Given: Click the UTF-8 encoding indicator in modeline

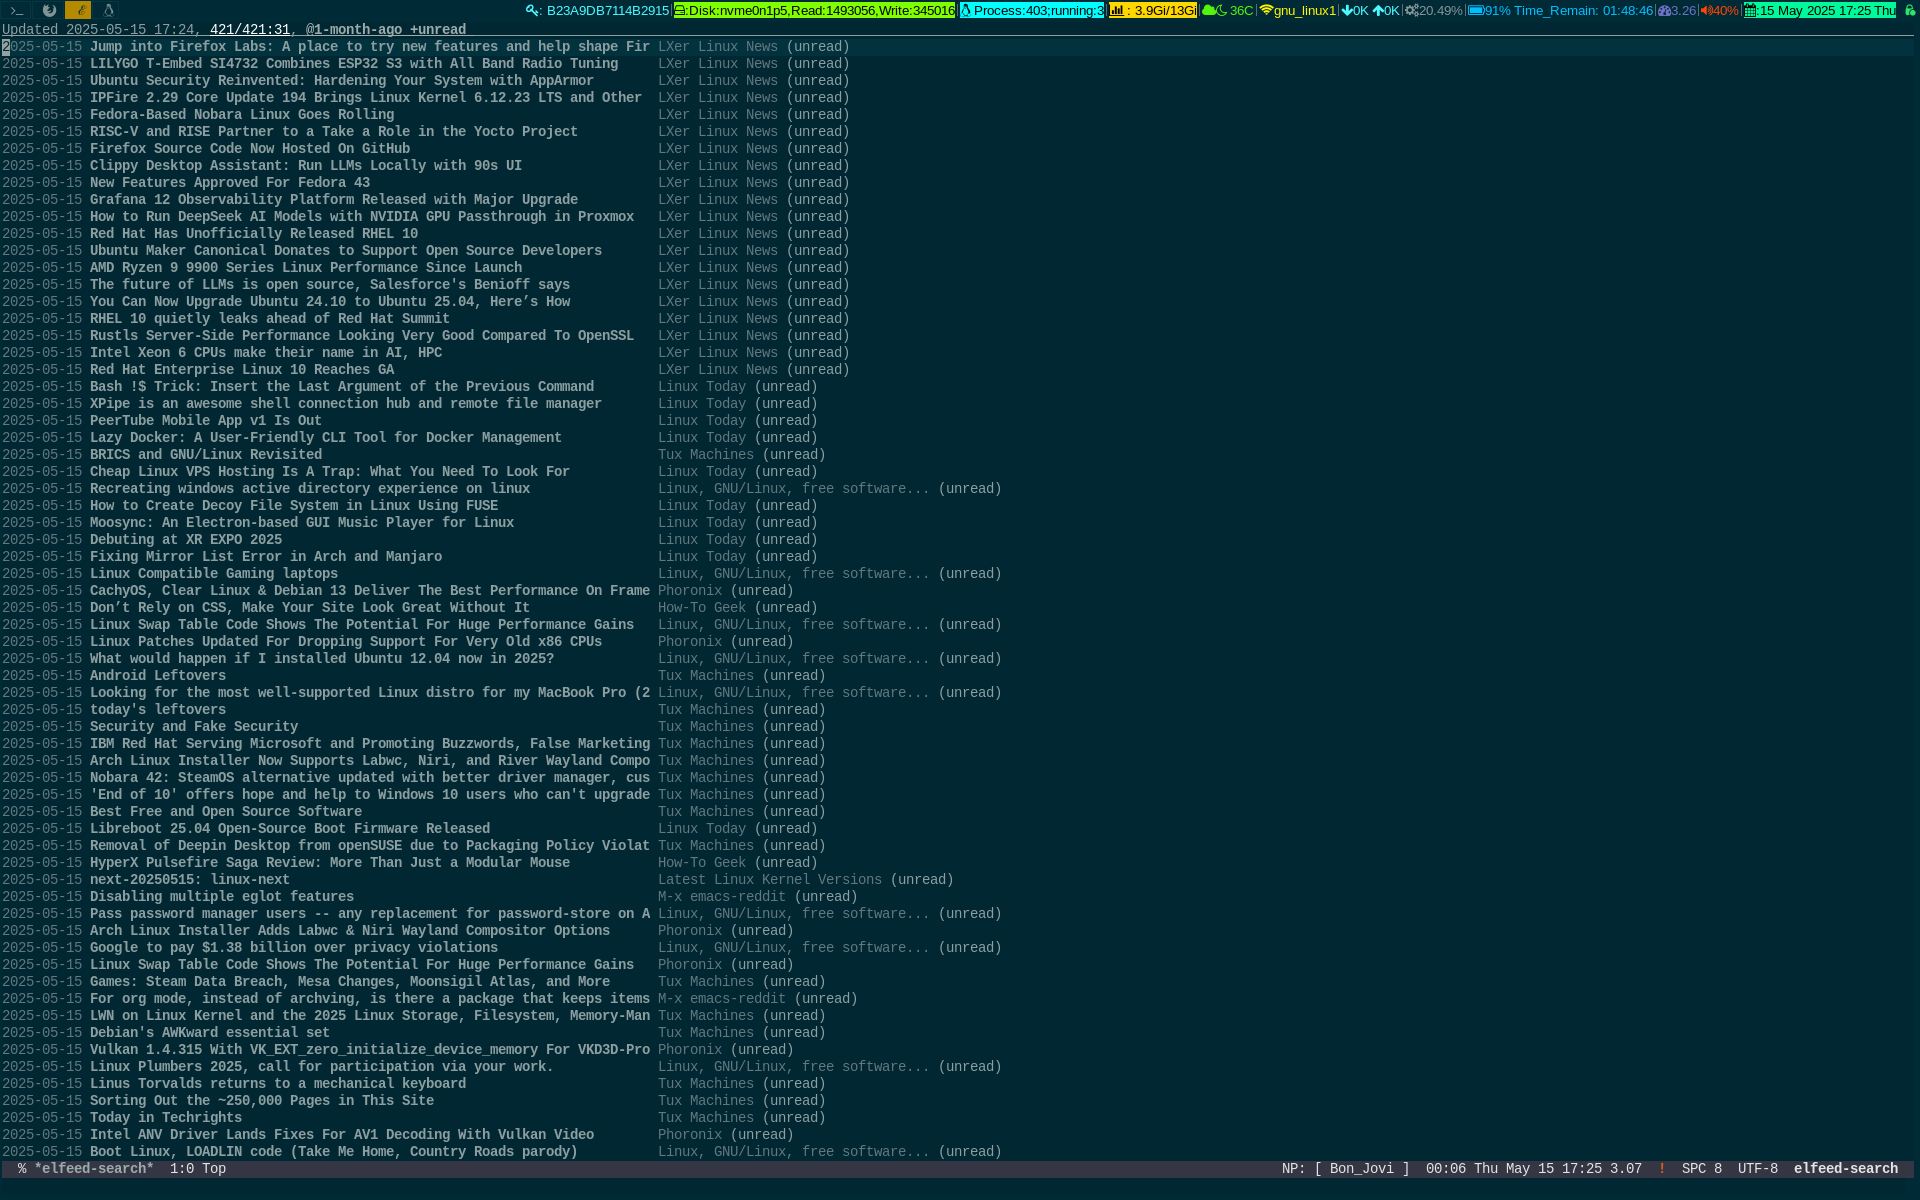Looking at the screenshot, I should click(x=1758, y=1169).
